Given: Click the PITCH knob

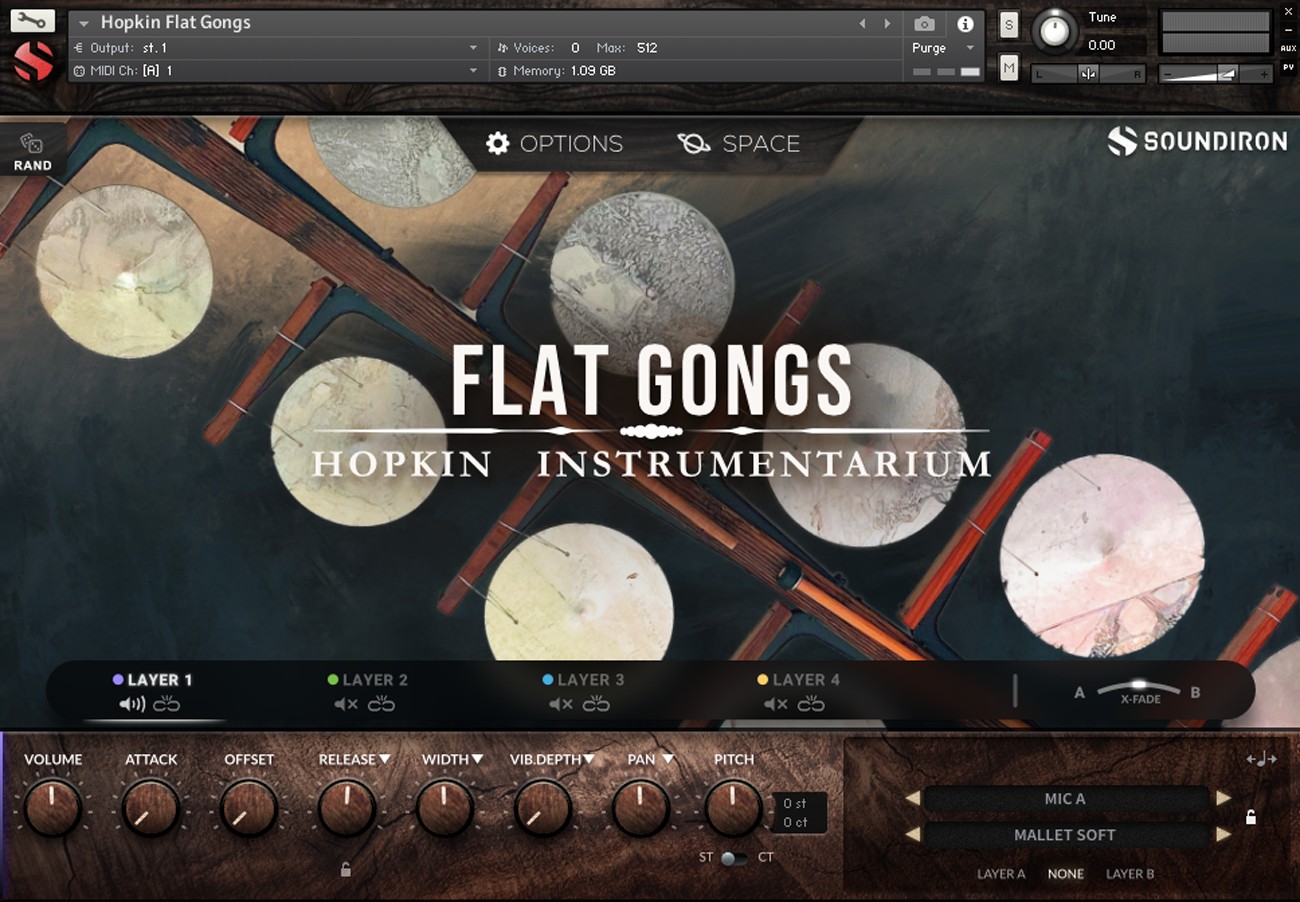Looking at the screenshot, I should point(733,808).
